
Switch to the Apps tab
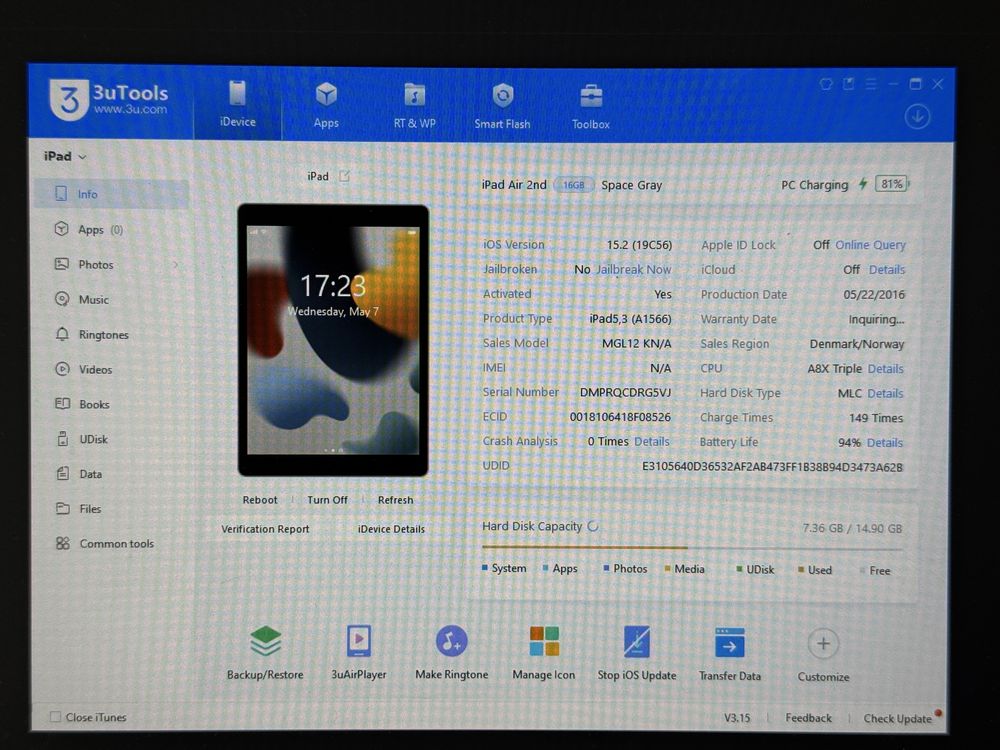(326, 105)
